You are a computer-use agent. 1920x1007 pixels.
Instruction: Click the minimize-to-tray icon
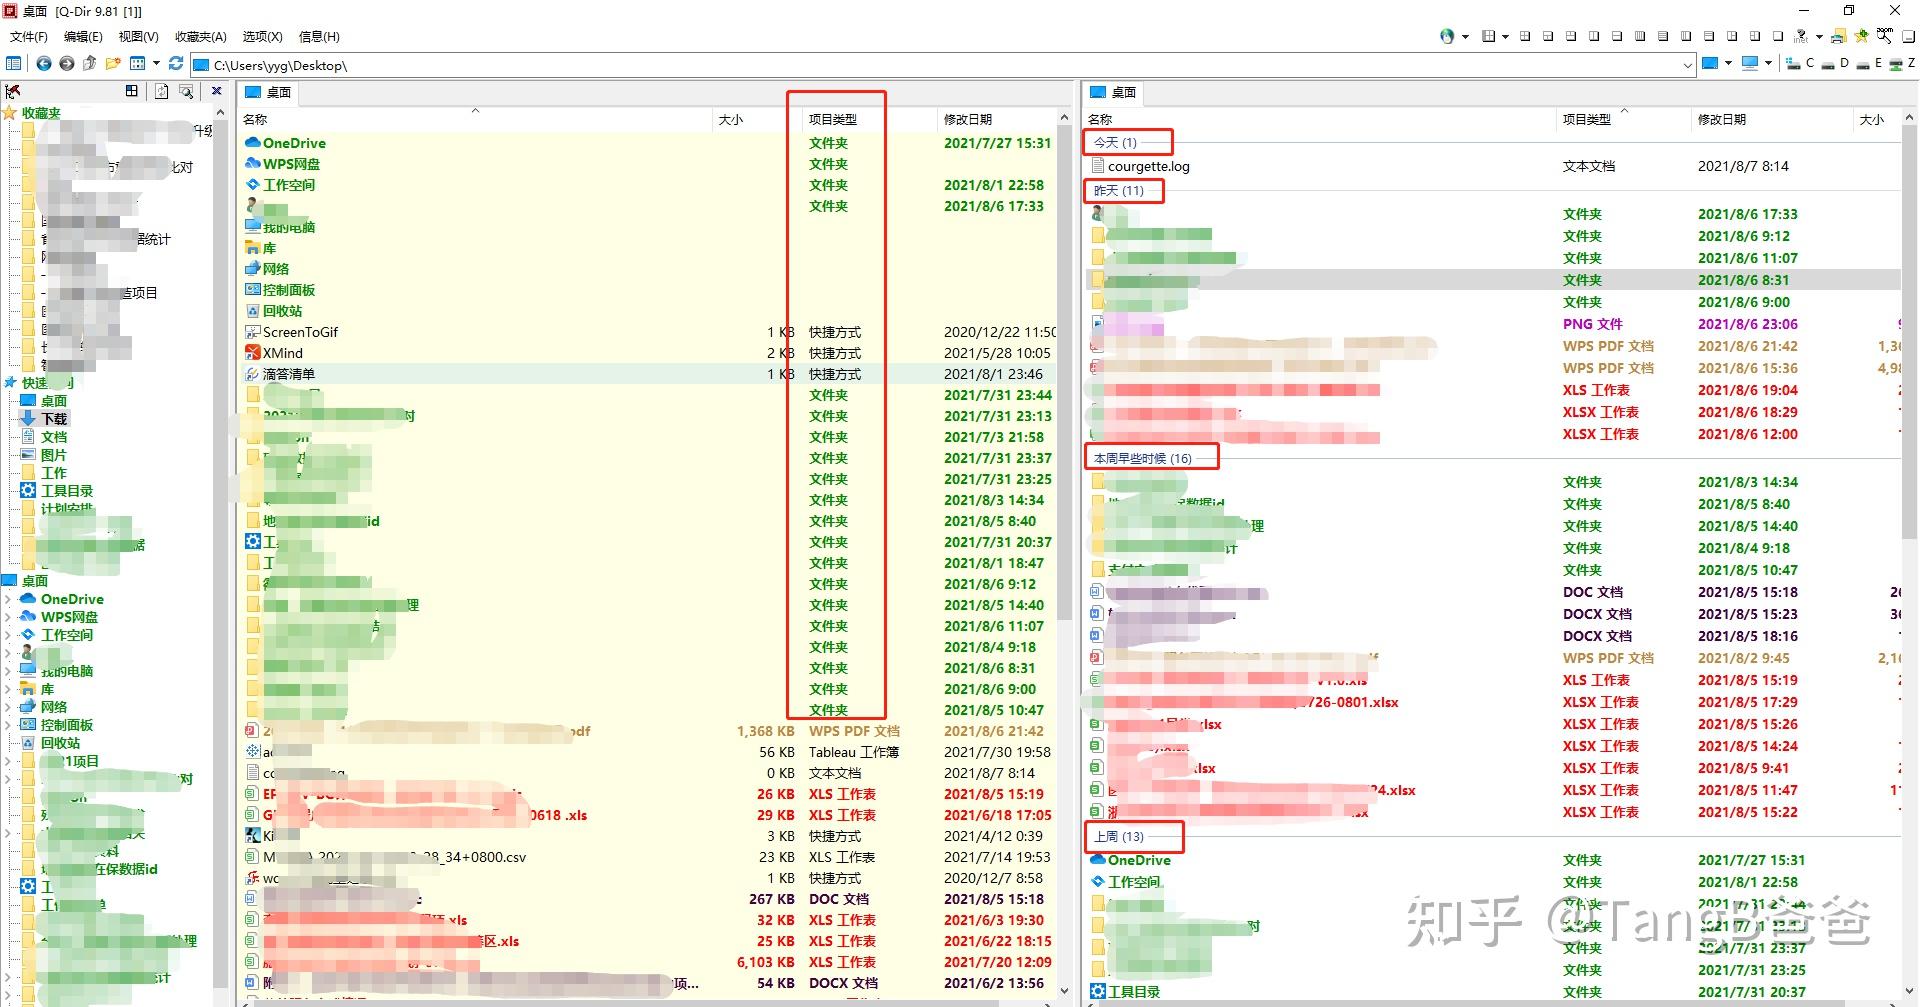pos(1908,36)
